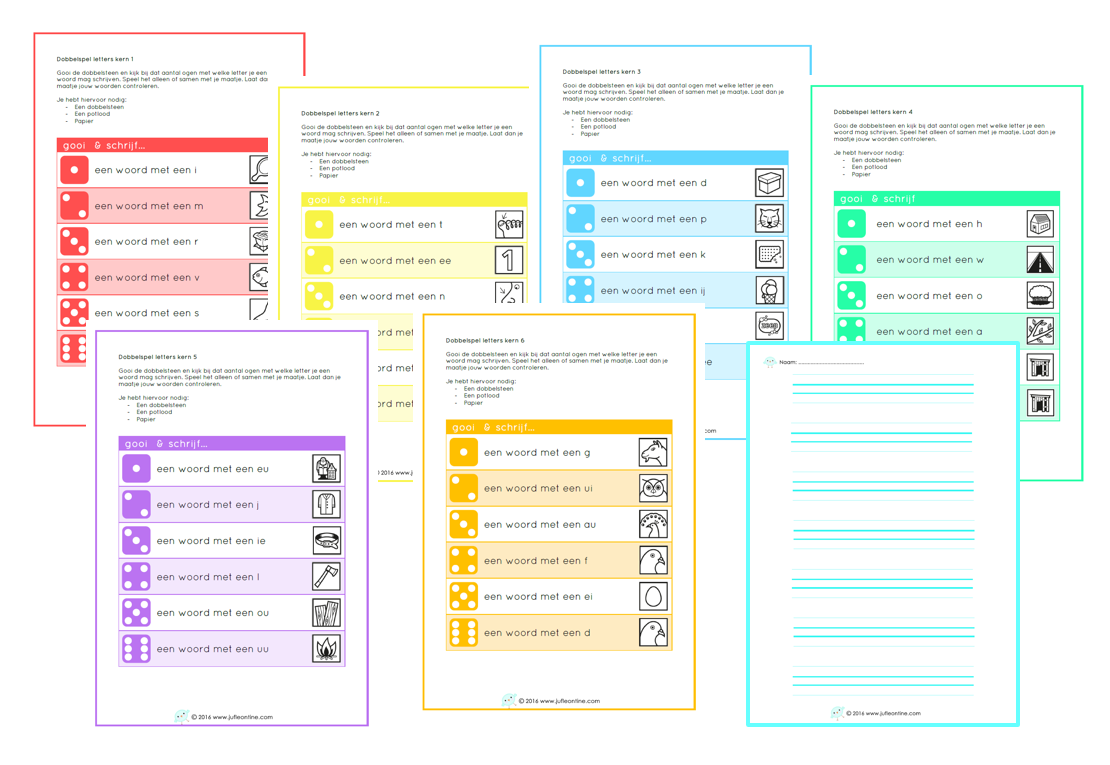Select the 'Dobbelspel letters kern 1' title
The height and width of the screenshot is (765, 1110).
95,59
